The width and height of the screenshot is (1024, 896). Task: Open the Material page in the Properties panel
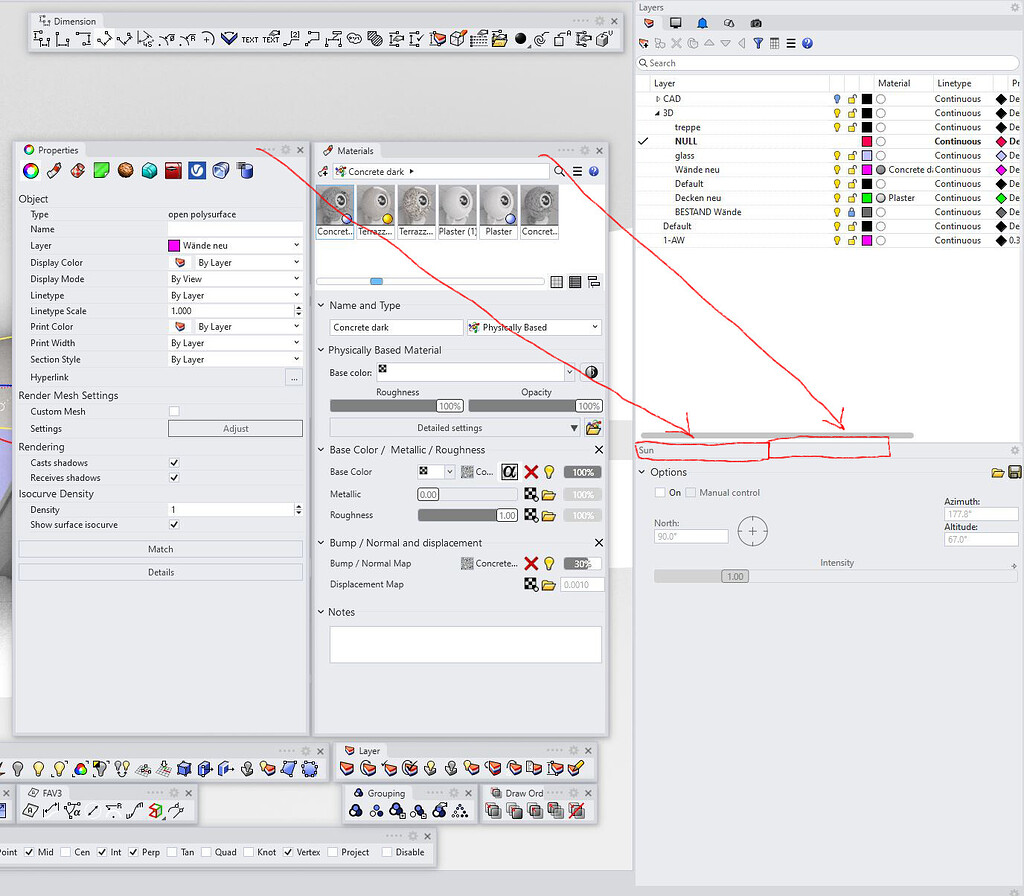[124, 172]
